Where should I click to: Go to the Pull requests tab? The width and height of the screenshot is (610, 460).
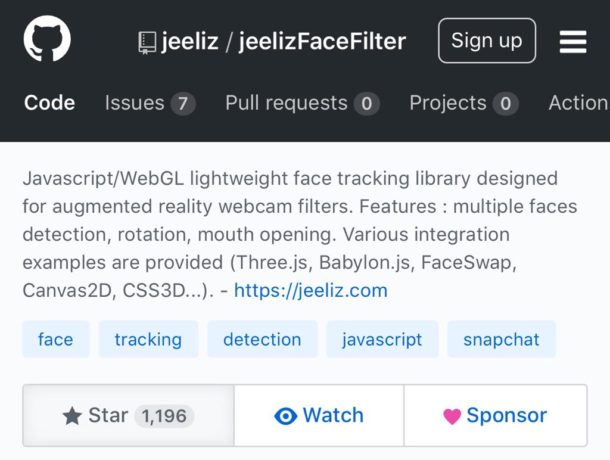pyautogui.click(x=302, y=104)
